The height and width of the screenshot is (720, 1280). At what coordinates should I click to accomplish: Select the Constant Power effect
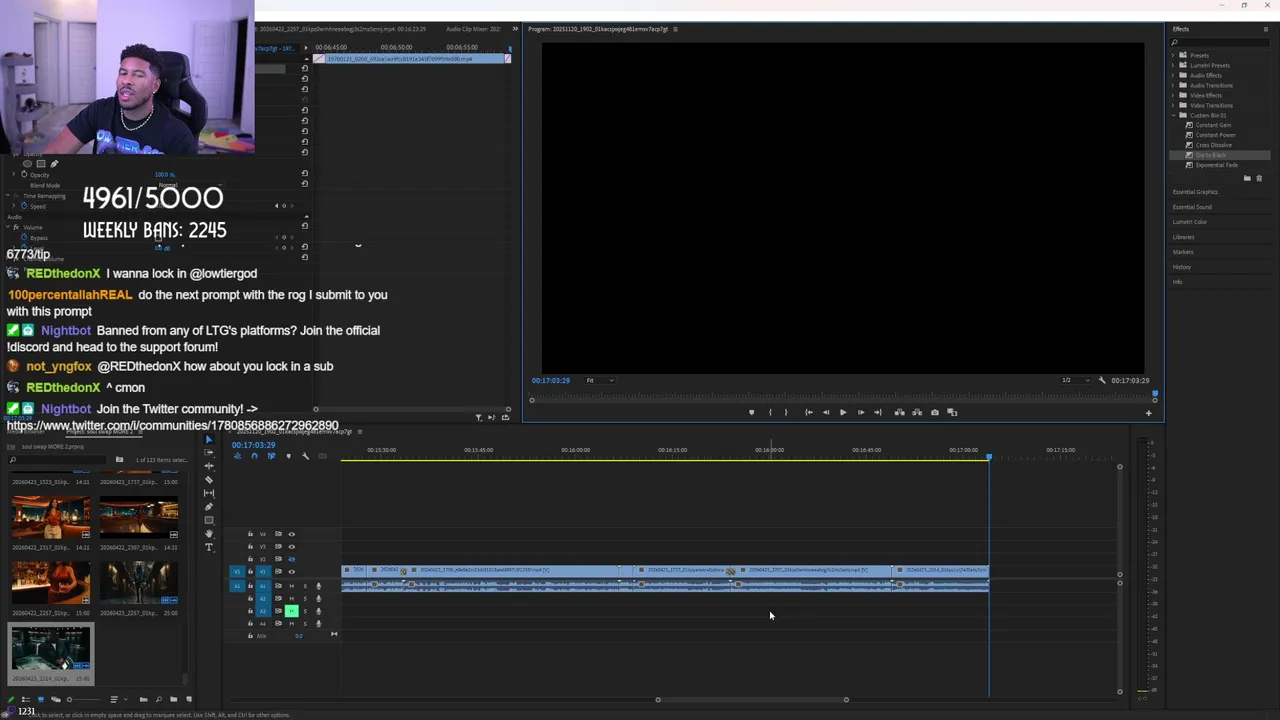pos(1215,135)
